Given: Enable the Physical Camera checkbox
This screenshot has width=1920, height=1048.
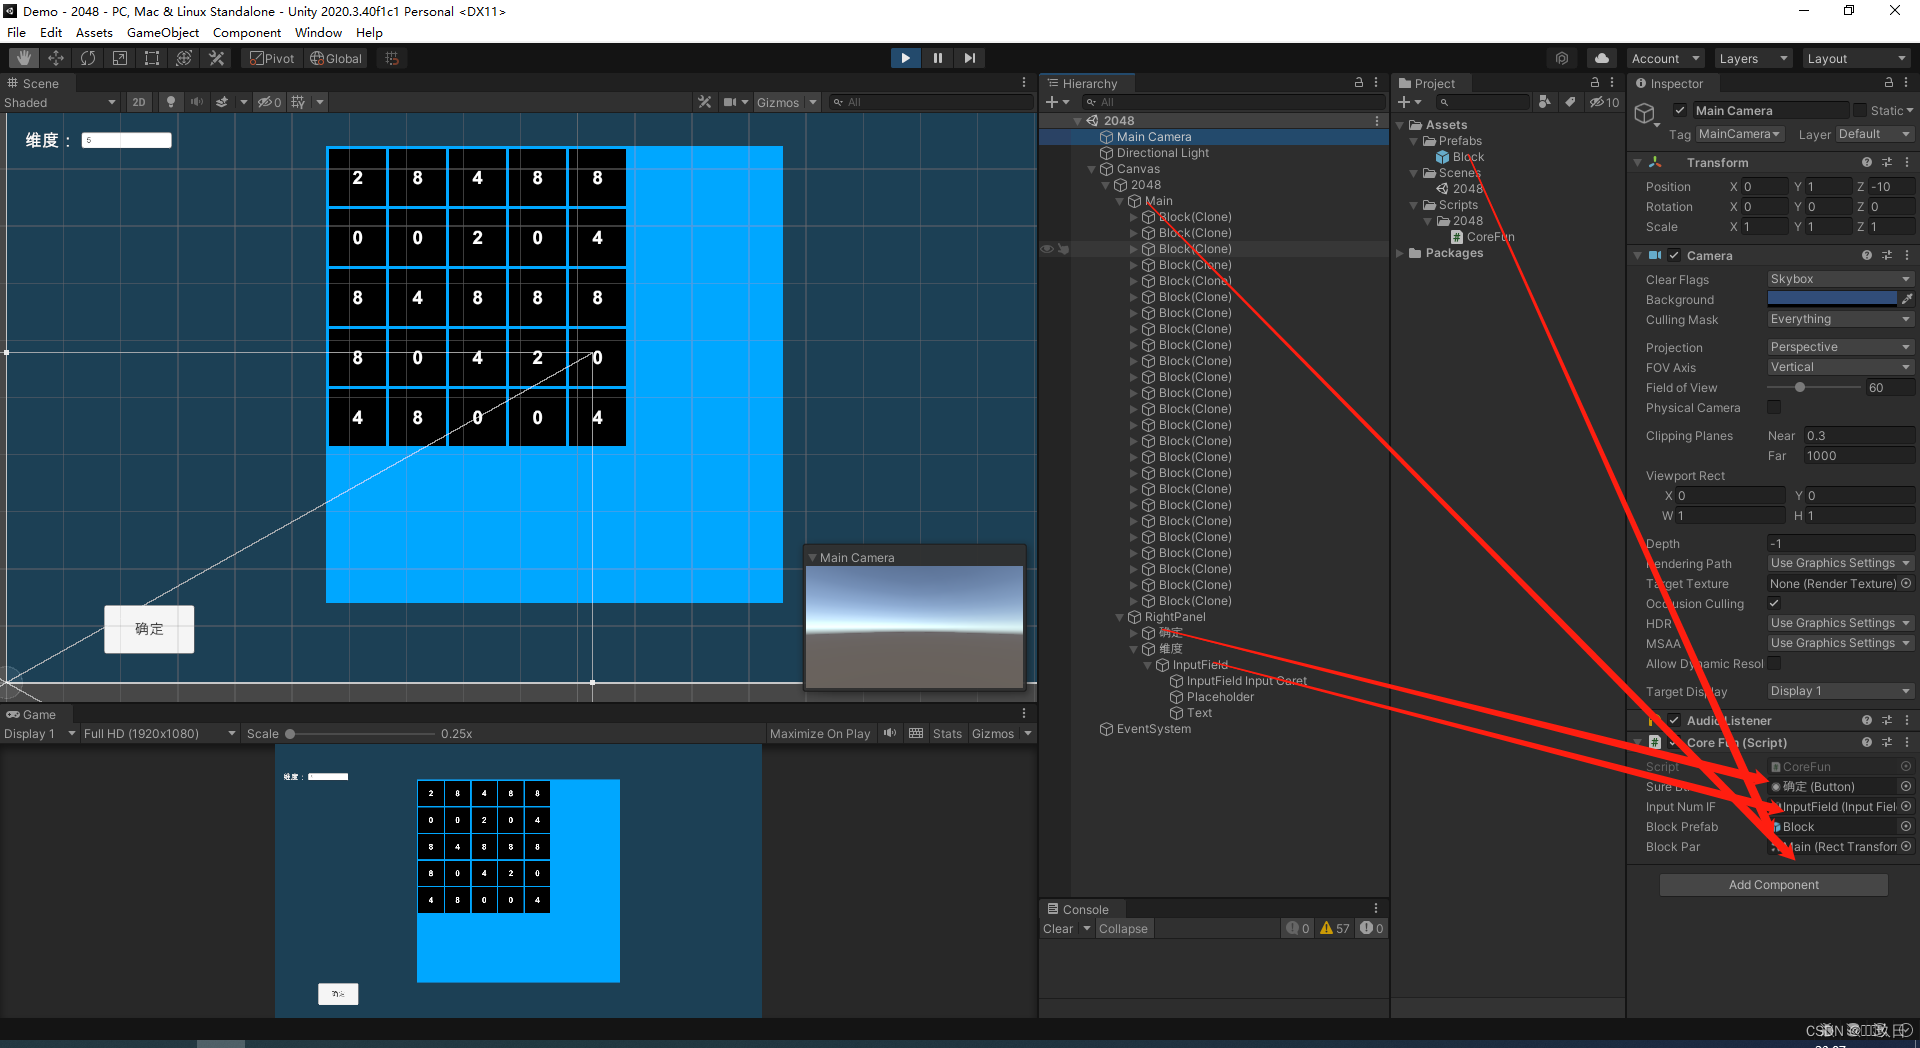Looking at the screenshot, I should tap(1775, 407).
